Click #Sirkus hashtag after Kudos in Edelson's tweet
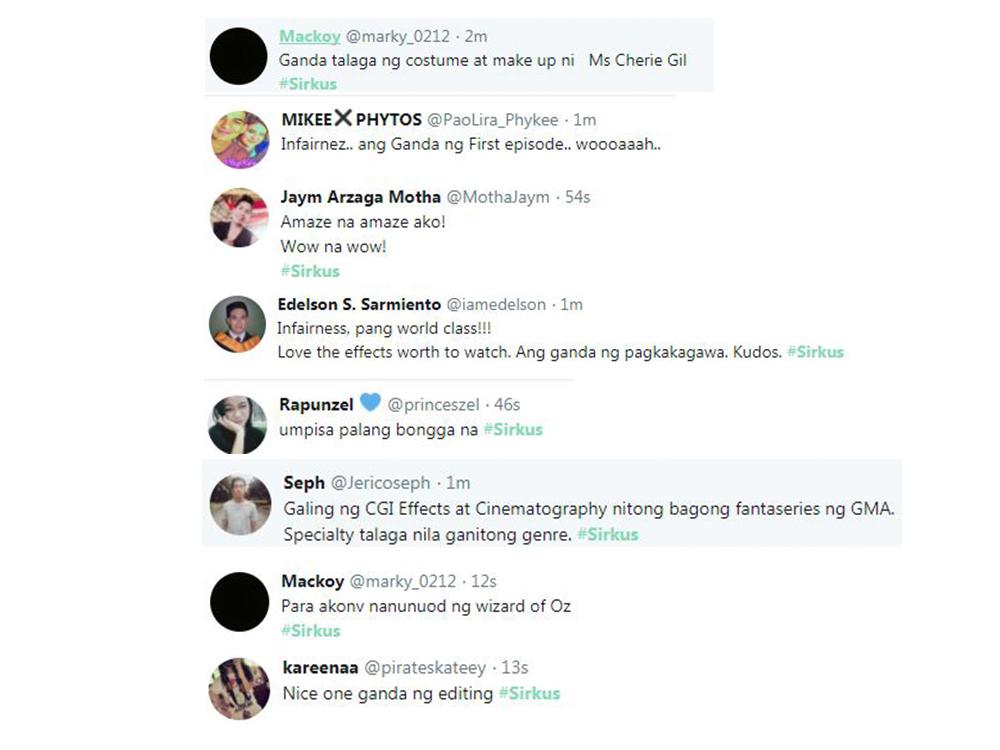The height and width of the screenshot is (750, 1000). [815, 351]
